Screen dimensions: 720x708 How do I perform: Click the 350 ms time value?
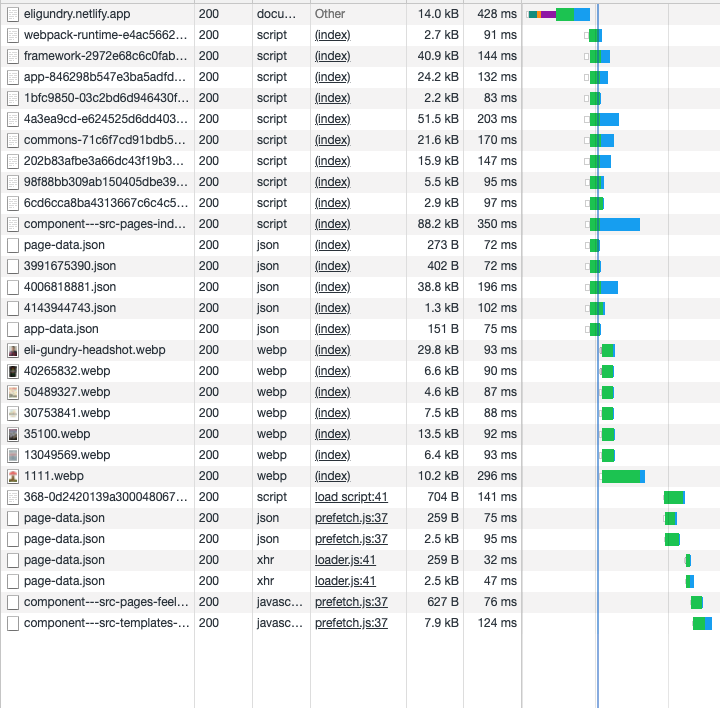[497, 224]
